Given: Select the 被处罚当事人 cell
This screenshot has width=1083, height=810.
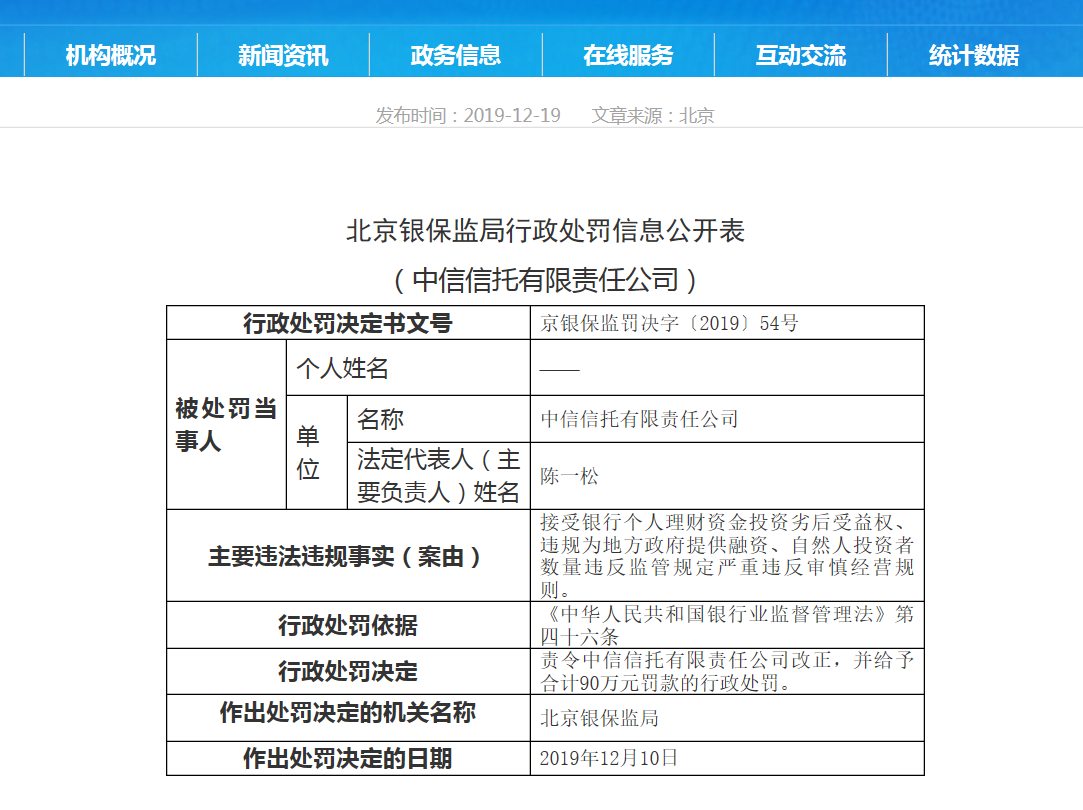Looking at the screenshot, I should pos(227,425).
